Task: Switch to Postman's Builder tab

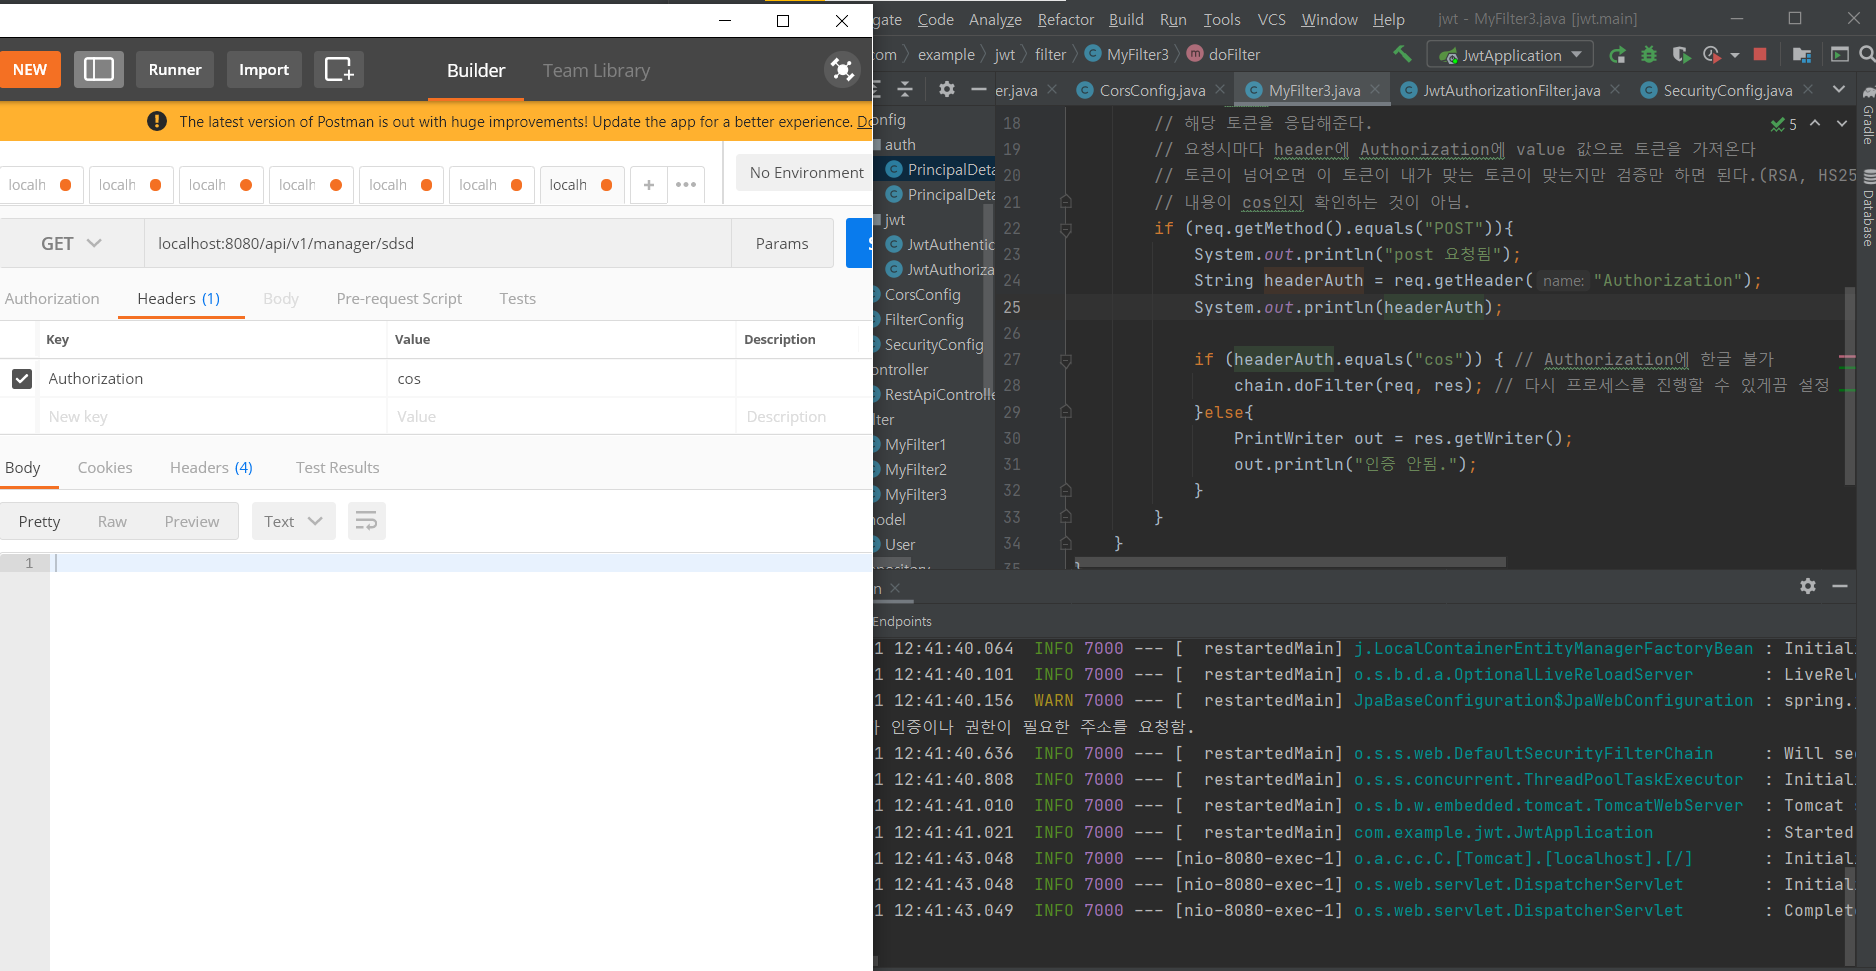Action: [x=476, y=71]
